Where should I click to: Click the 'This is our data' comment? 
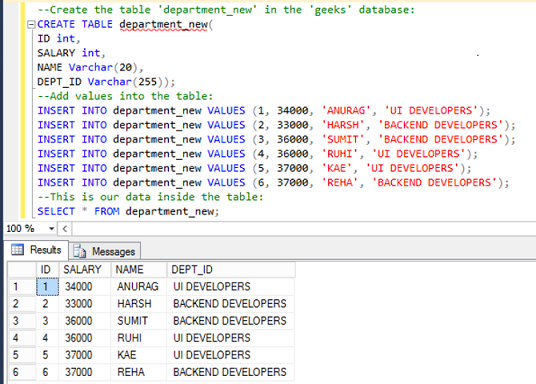pos(150,197)
